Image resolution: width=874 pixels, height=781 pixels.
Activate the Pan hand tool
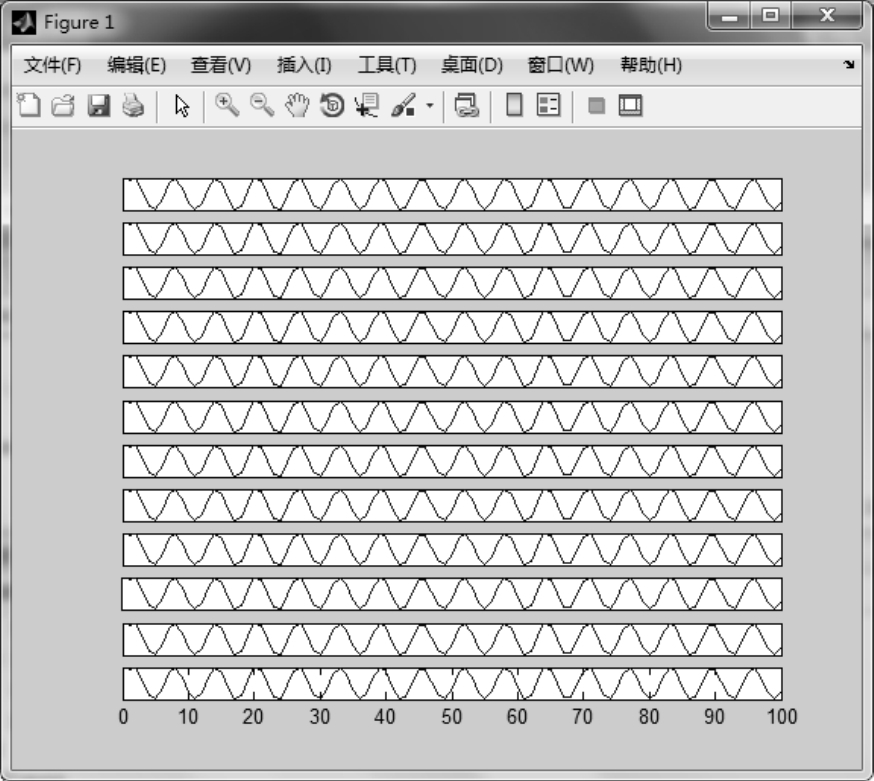(x=297, y=106)
